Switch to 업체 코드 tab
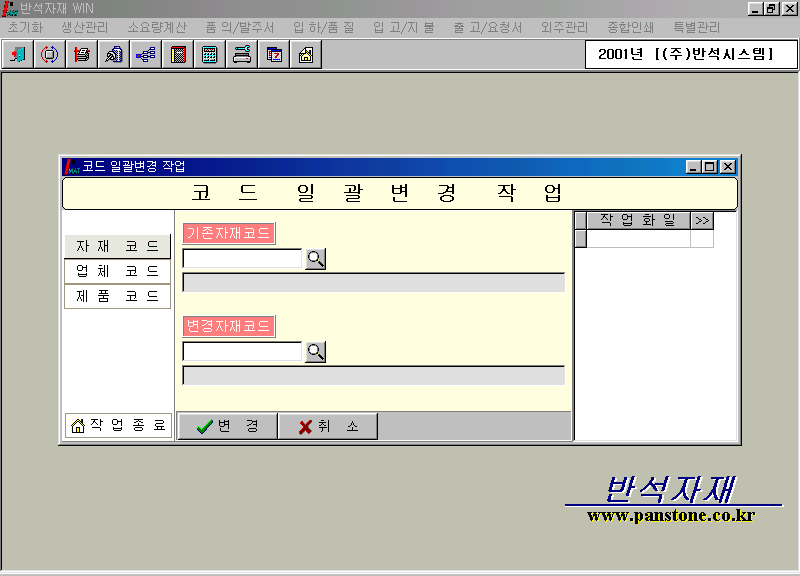Screen dimensions: 800x576 click(x=117, y=271)
